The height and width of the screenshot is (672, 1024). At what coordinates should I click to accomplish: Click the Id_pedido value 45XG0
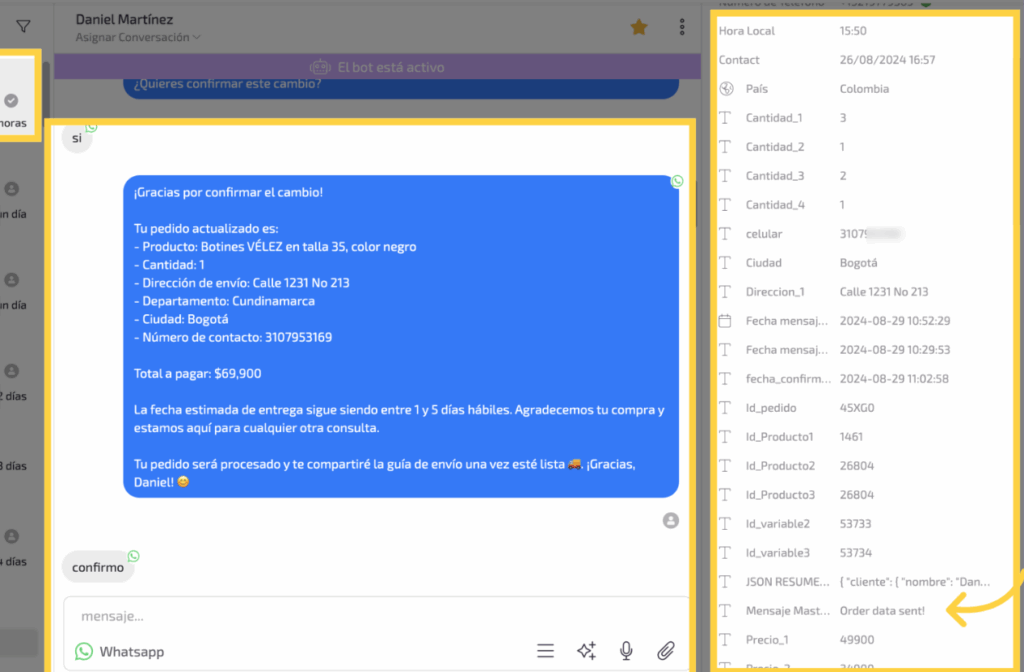coord(857,408)
